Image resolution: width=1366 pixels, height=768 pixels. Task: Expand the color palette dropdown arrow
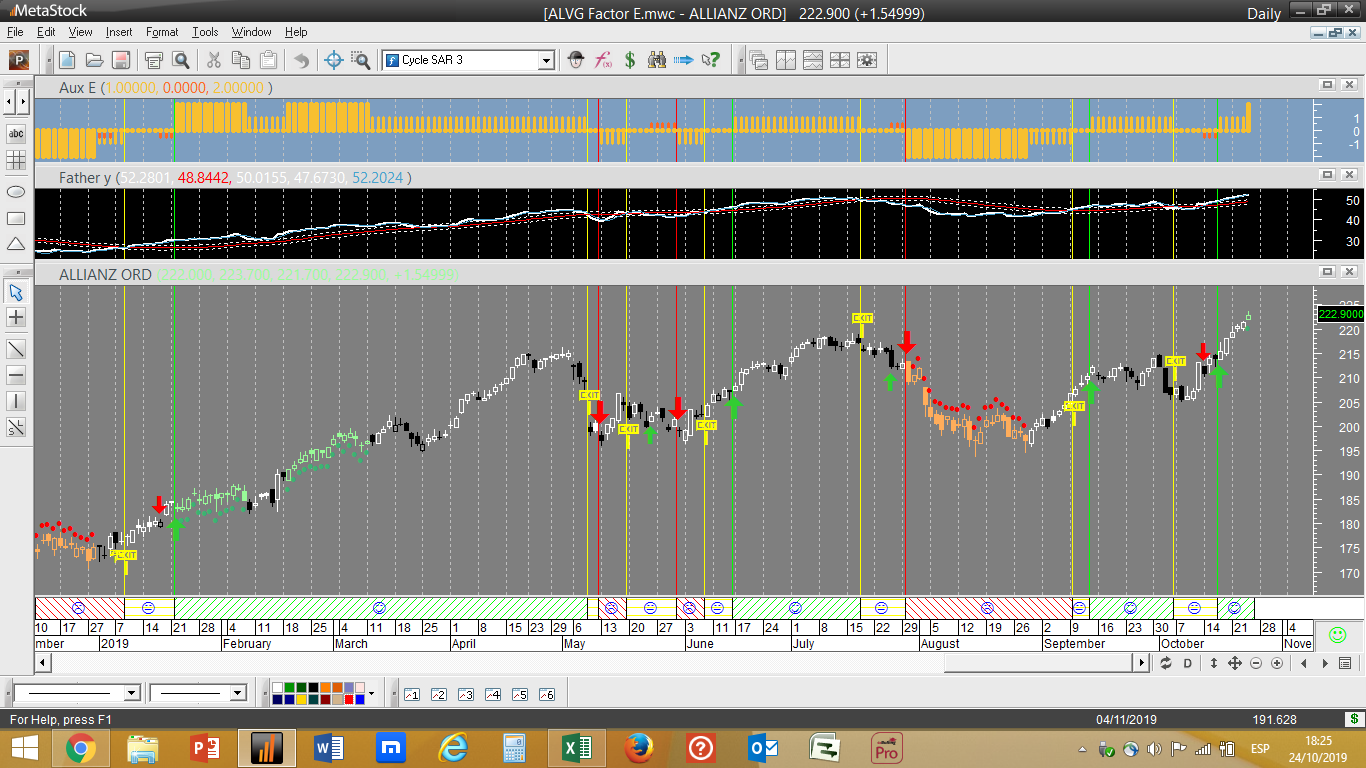[x=372, y=693]
